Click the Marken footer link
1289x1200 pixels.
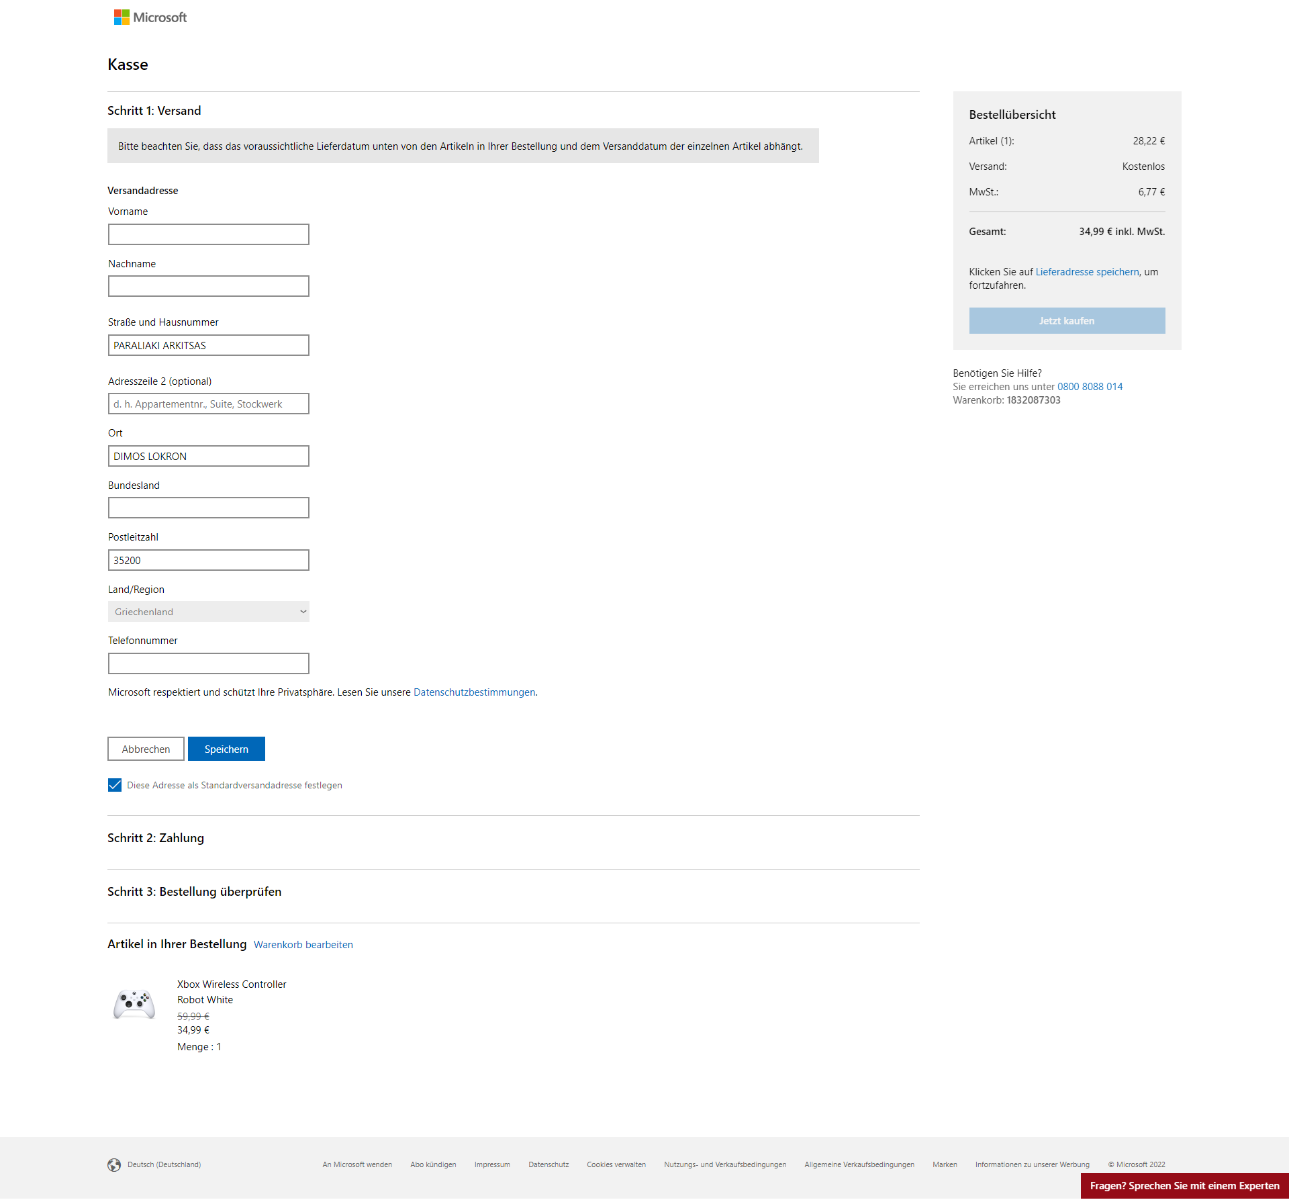[945, 1165]
